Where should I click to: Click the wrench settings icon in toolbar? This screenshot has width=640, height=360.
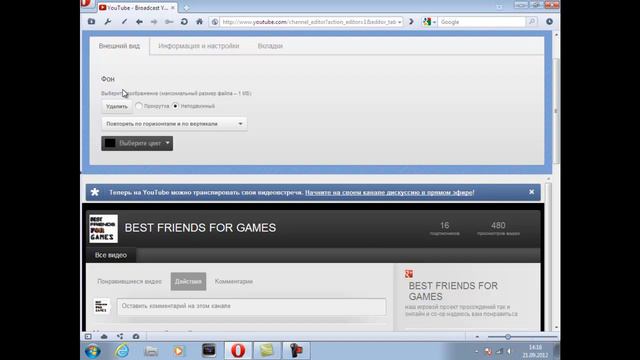point(108,22)
